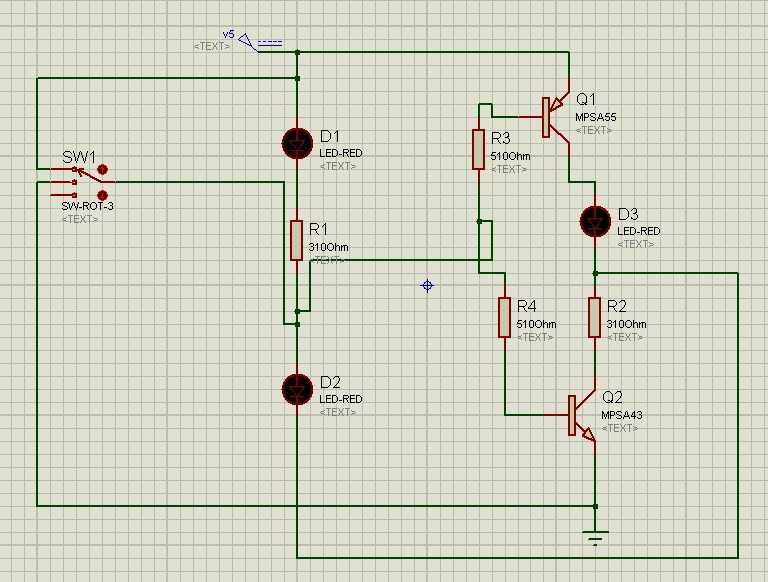Click the blue origin marker crosshair

(x=427, y=286)
